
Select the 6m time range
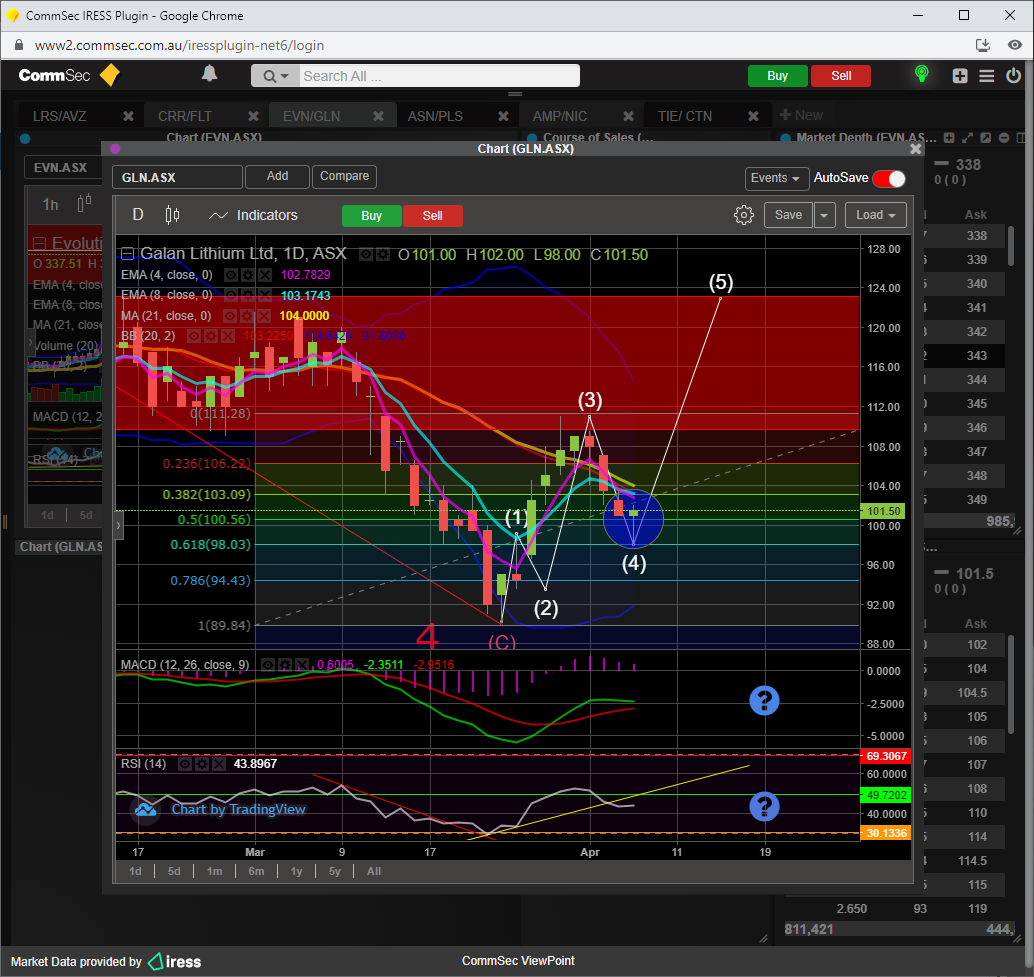pos(256,872)
